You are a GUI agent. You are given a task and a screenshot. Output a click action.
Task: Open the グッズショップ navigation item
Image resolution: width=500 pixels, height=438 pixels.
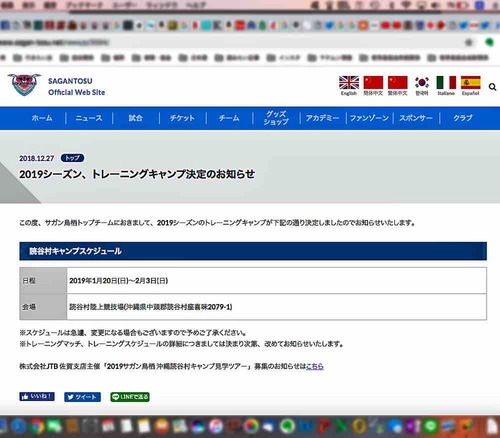pyautogui.click(x=276, y=118)
